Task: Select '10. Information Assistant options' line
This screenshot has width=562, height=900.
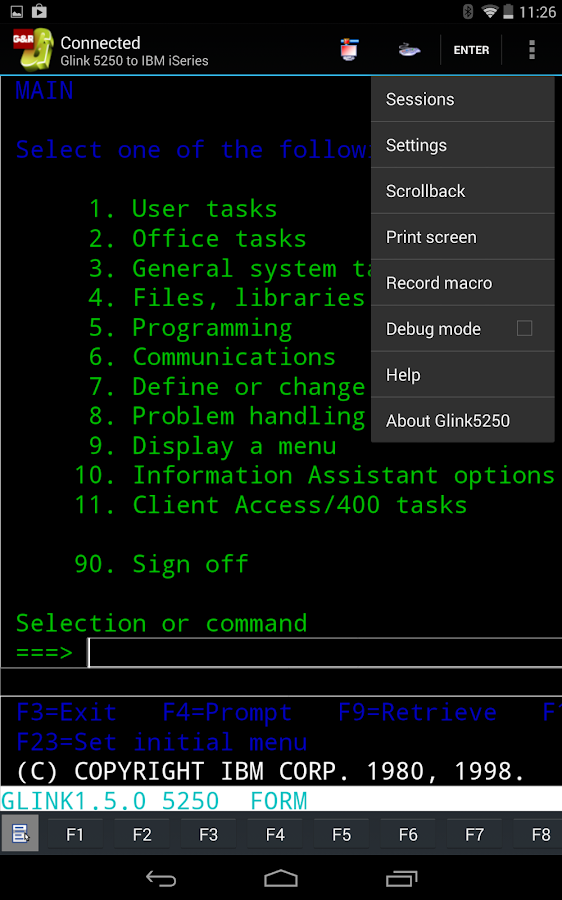Action: click(315, 476)
